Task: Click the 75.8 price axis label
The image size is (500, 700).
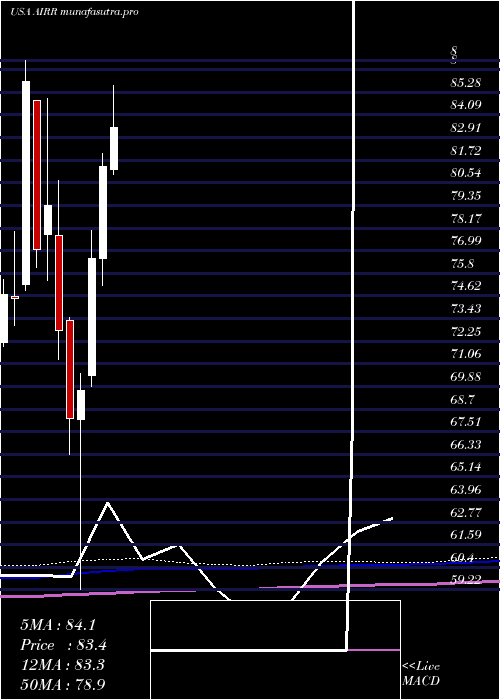Action: click(462, 264)
